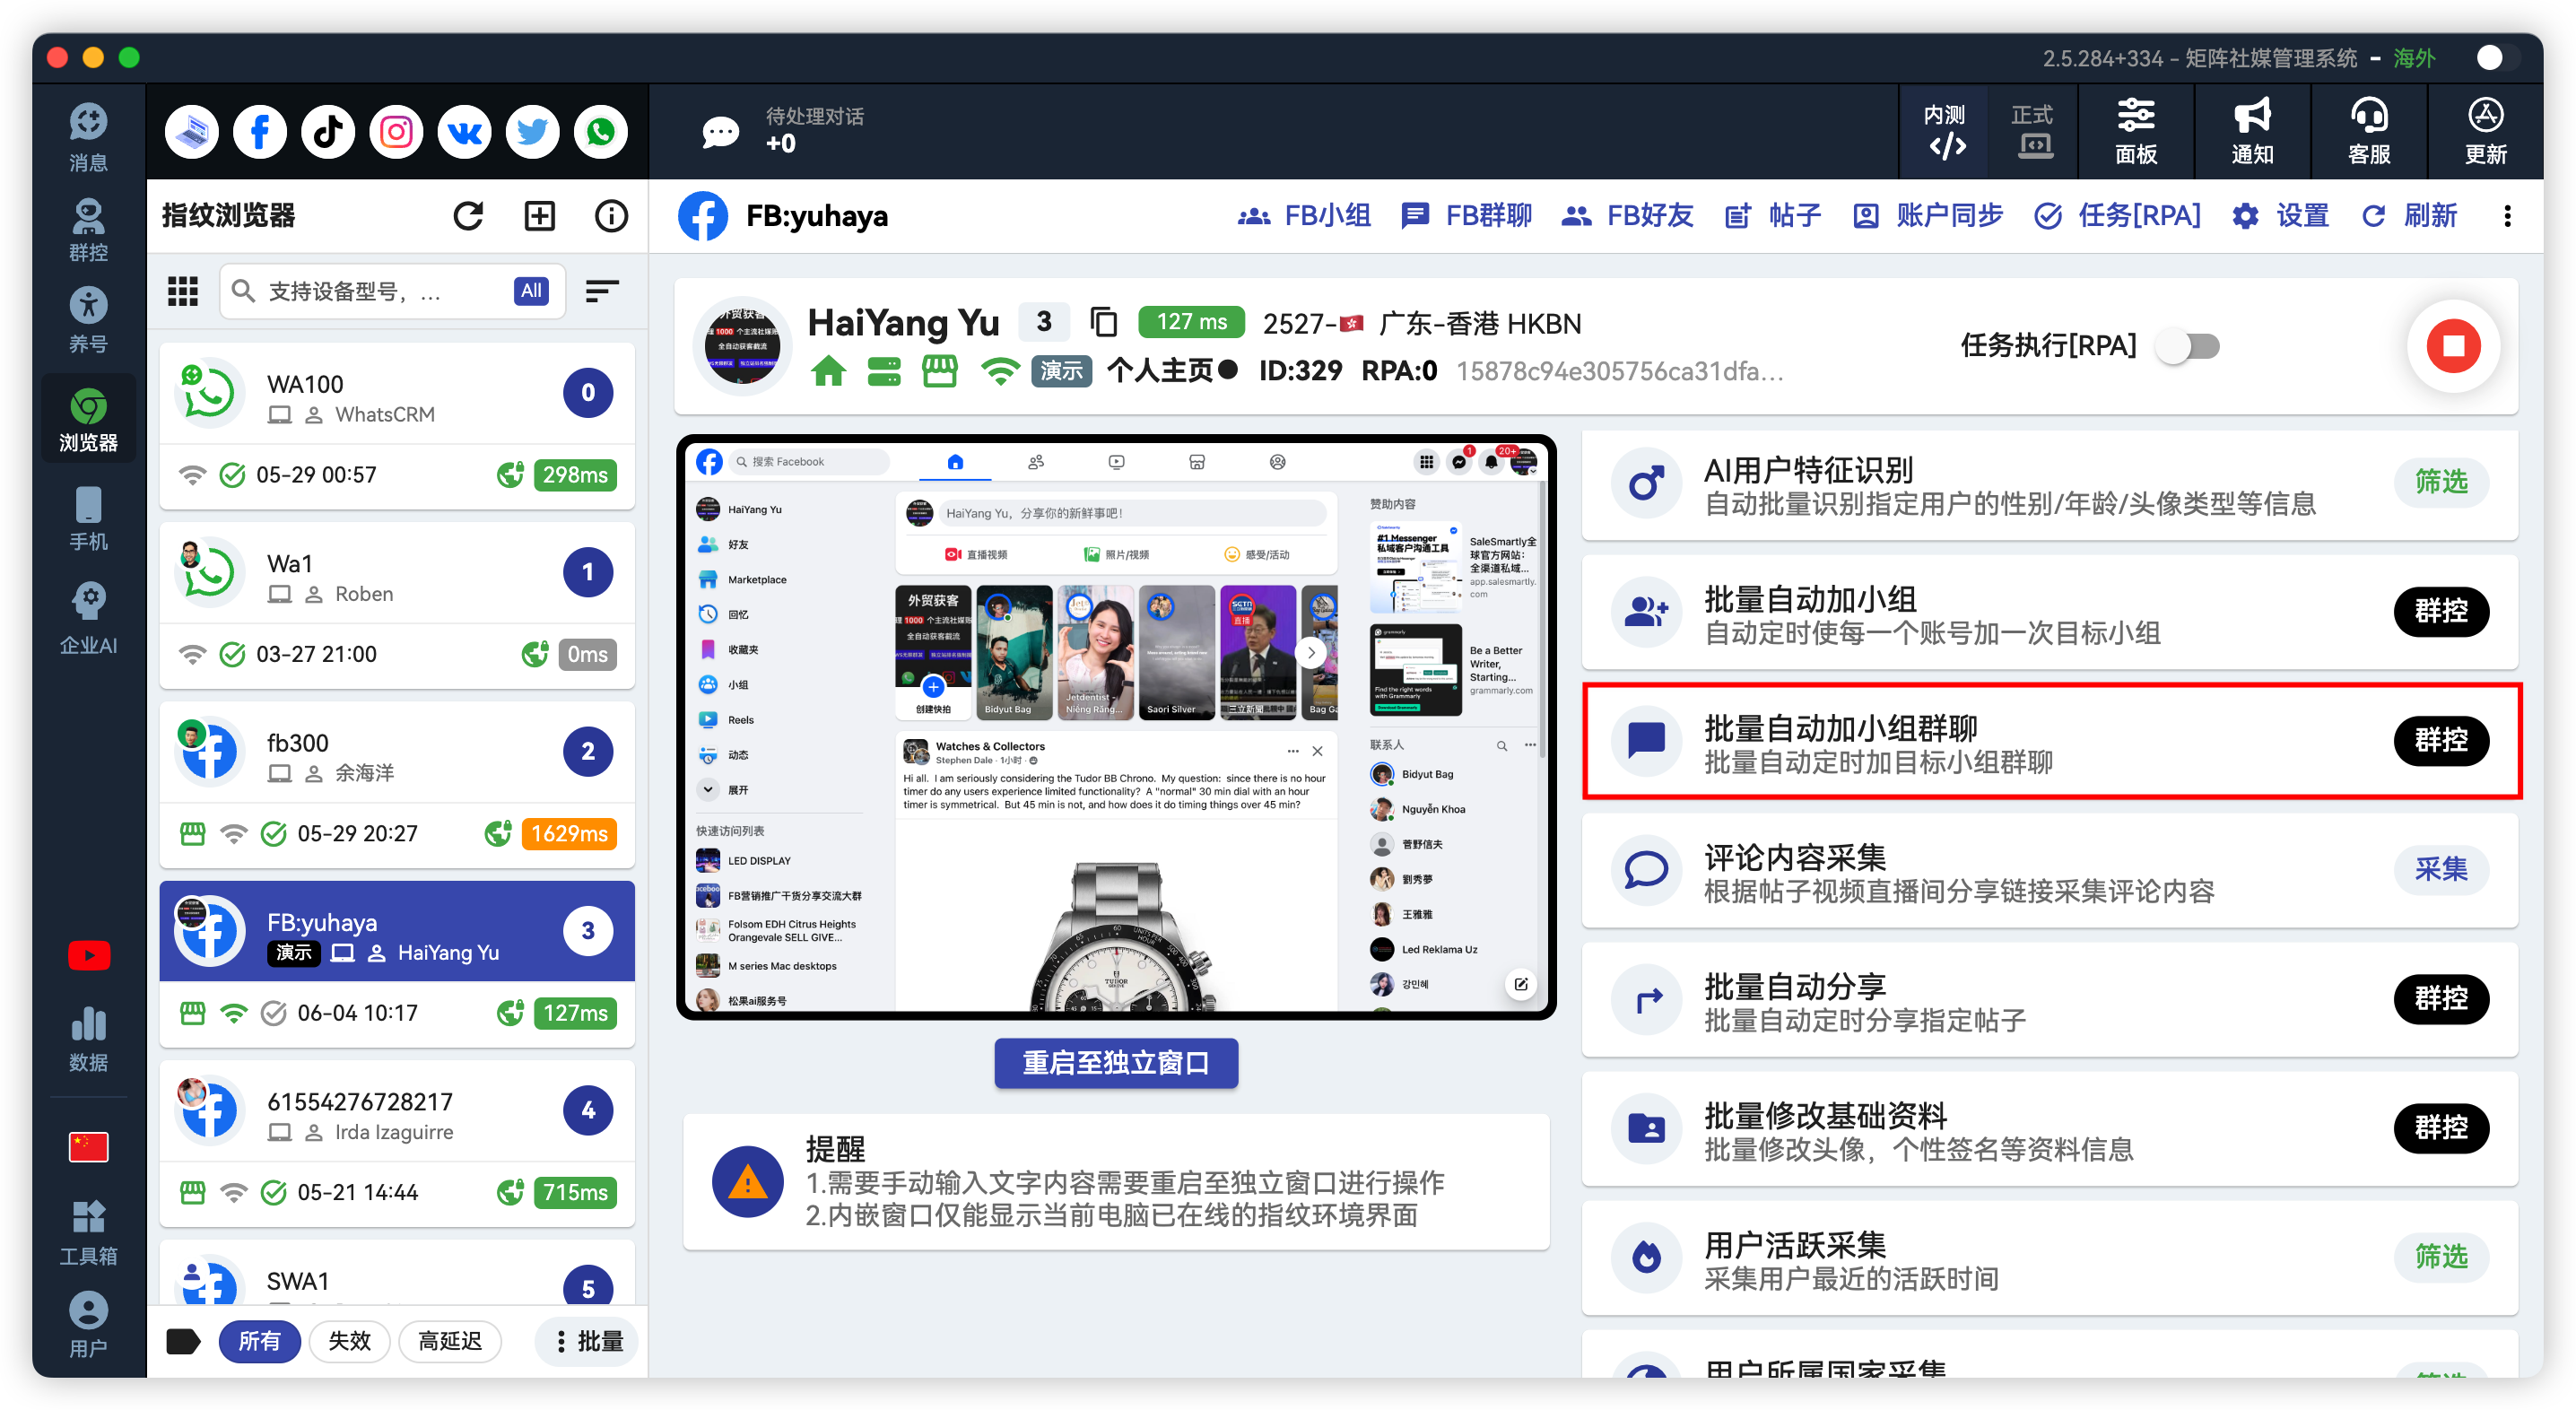Open the 客服 customer service menu

2369,131
